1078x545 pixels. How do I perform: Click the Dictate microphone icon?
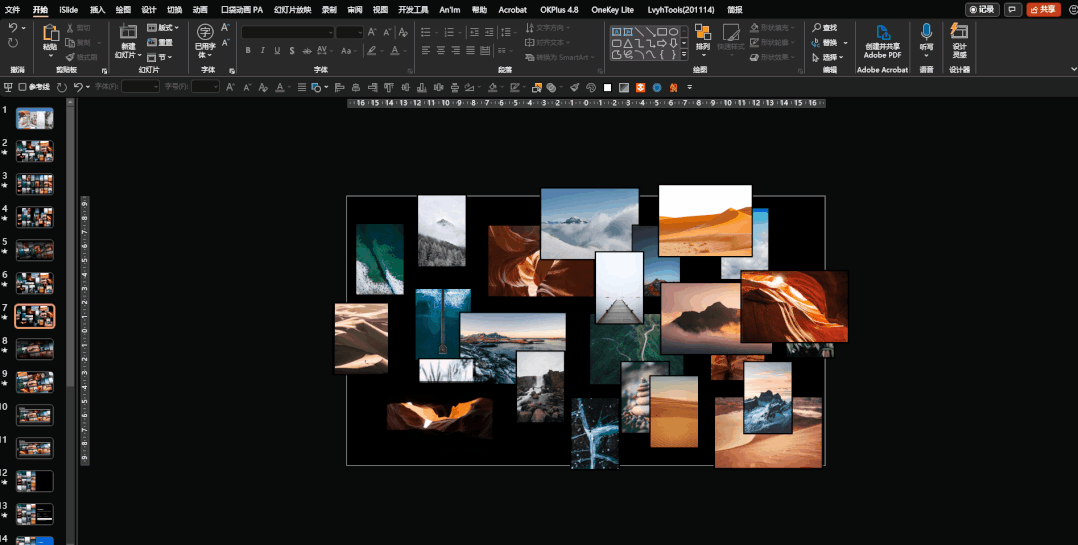926,32
